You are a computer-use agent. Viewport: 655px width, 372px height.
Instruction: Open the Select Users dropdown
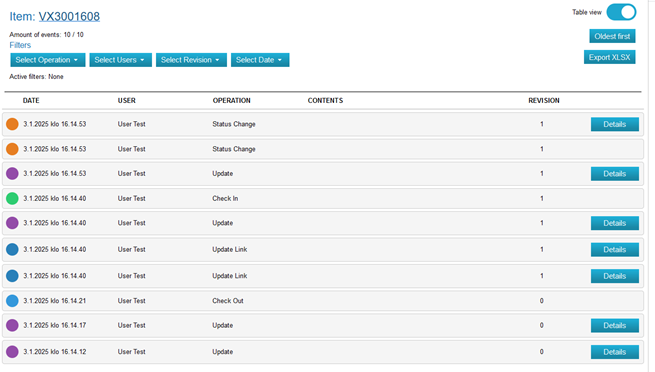[120, 60]
